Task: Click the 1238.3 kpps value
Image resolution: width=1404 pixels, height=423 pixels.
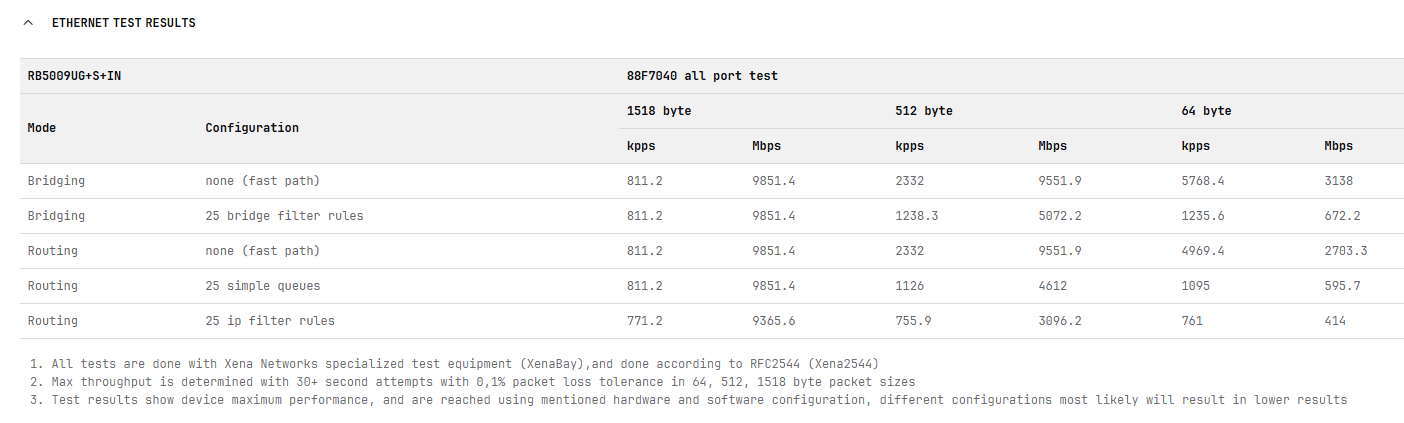Action: (916, 216)
